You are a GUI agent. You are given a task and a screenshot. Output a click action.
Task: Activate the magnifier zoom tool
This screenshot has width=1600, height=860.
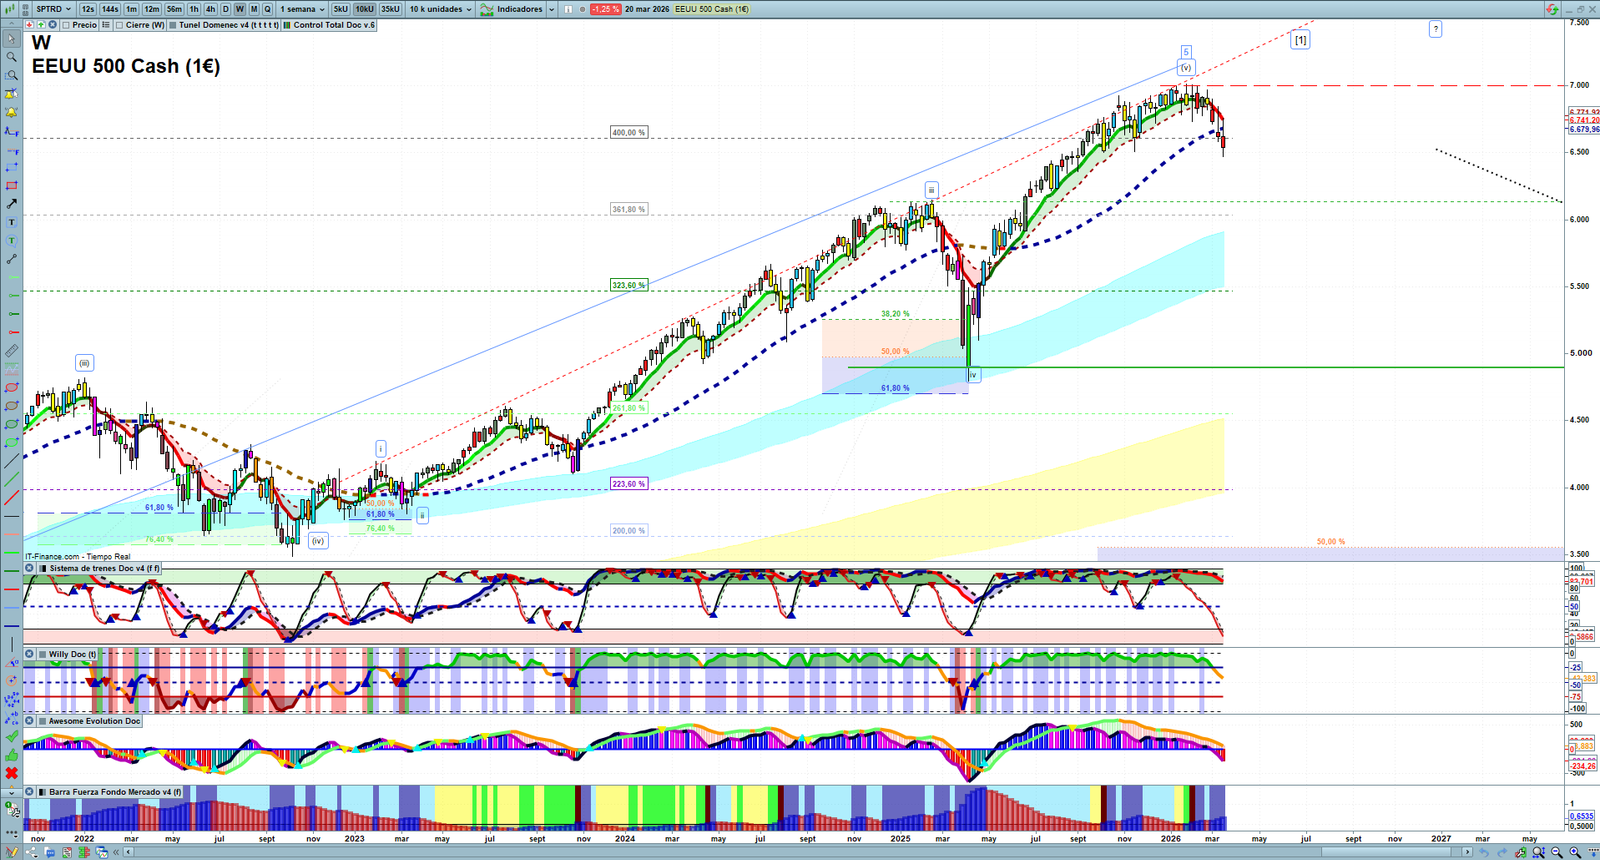tap(11, 57)
